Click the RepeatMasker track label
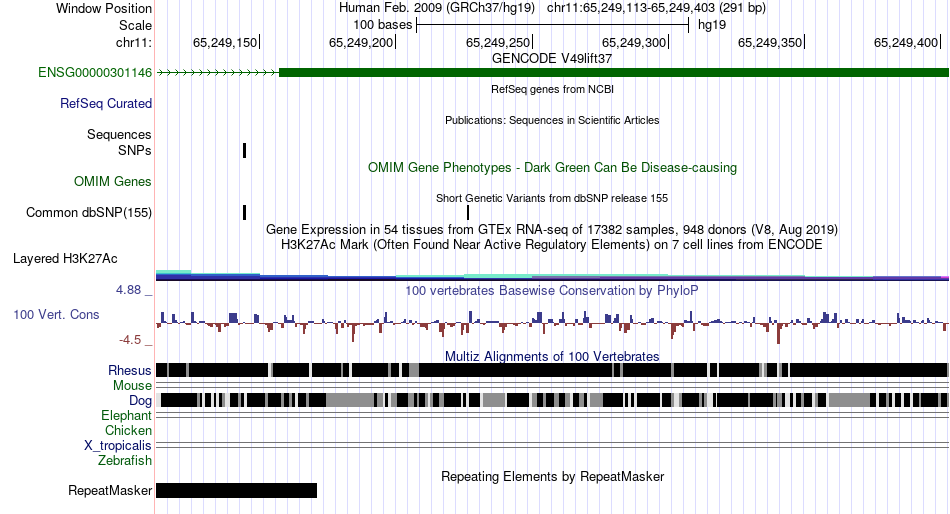 [x=110, y=490]
